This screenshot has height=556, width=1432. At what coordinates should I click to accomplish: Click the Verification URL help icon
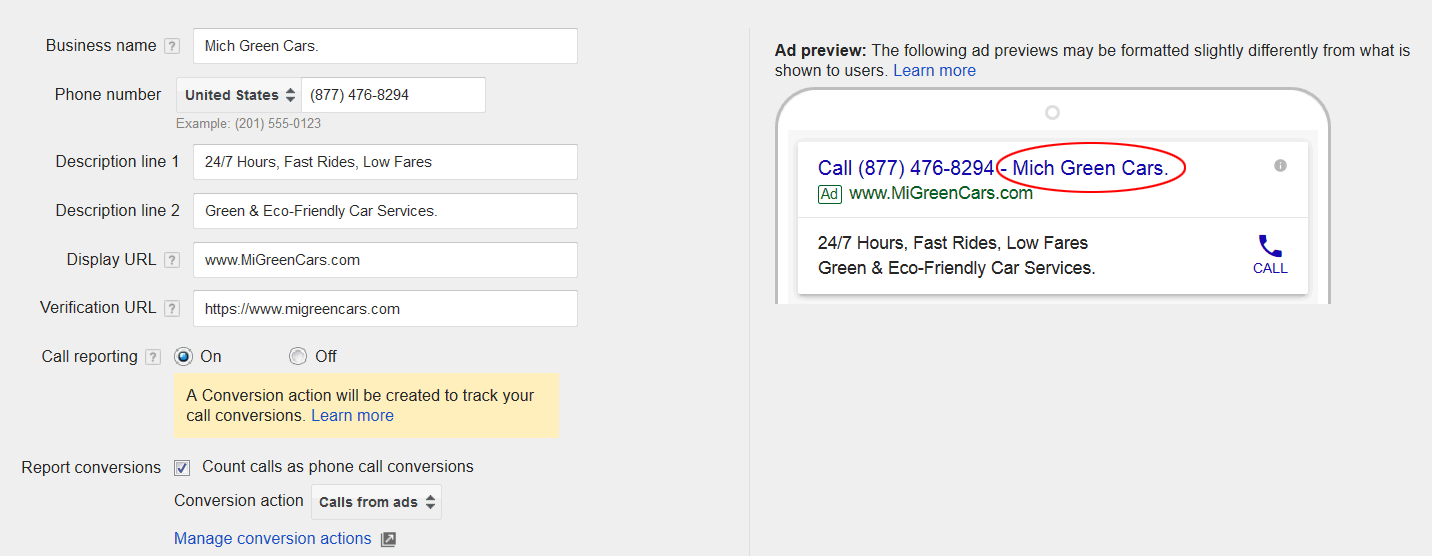click(x=172, y=308)
